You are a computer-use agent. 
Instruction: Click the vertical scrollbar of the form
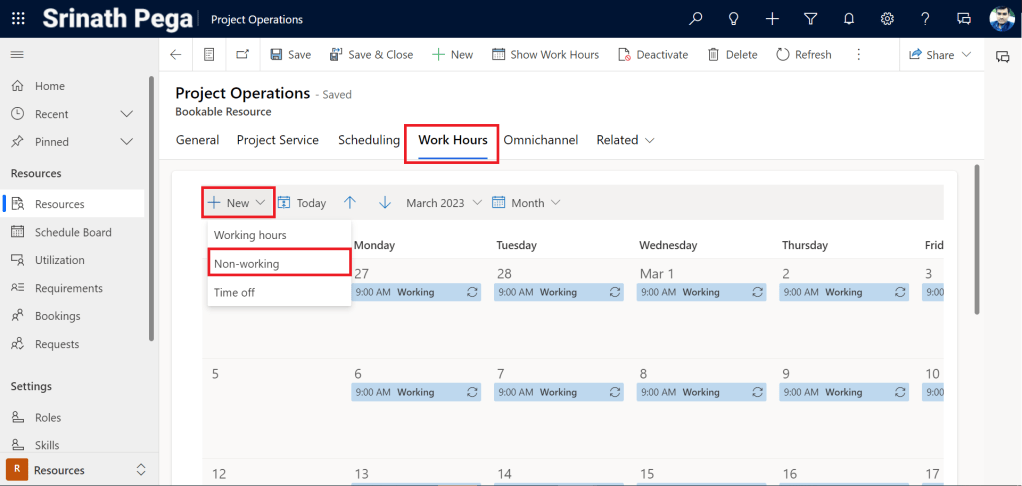tap(975, 240)
